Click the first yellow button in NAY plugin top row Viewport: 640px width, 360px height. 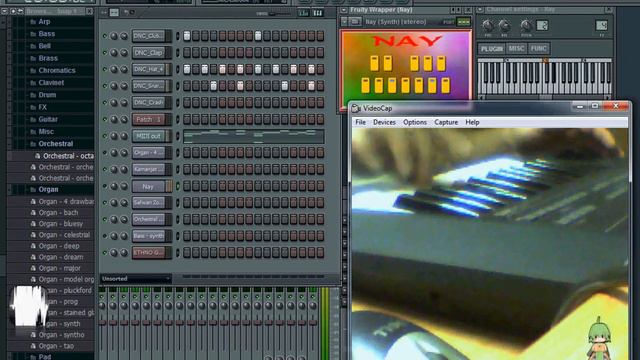[374, 64]
